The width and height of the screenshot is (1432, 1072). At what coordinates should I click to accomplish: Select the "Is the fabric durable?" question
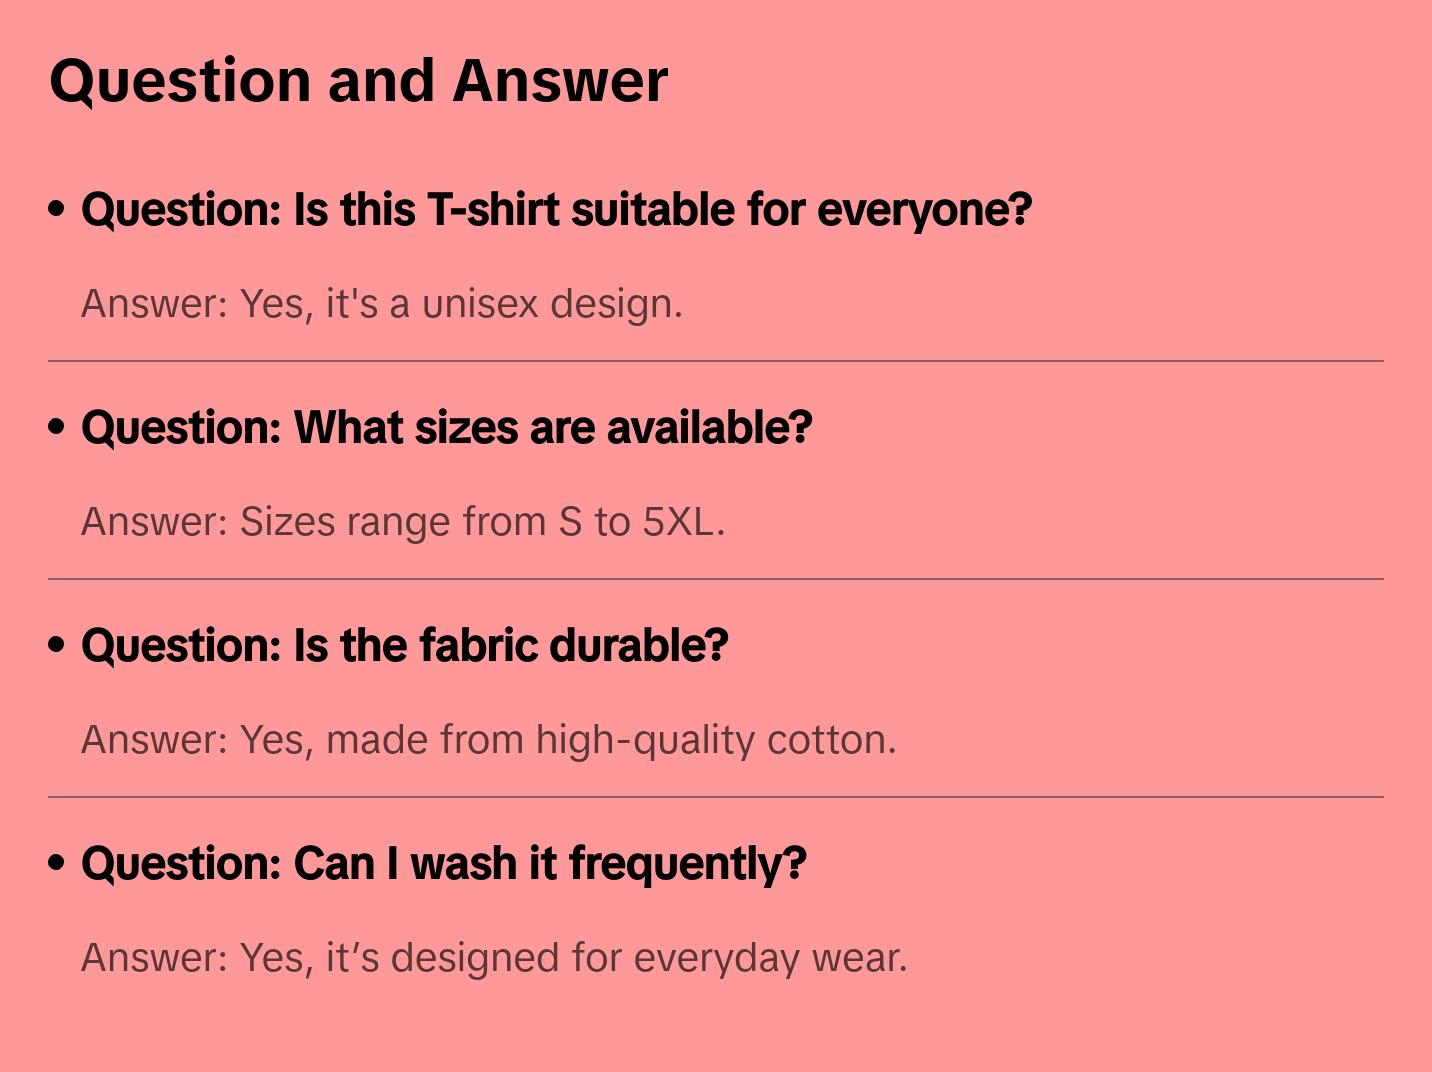point(404,646)
